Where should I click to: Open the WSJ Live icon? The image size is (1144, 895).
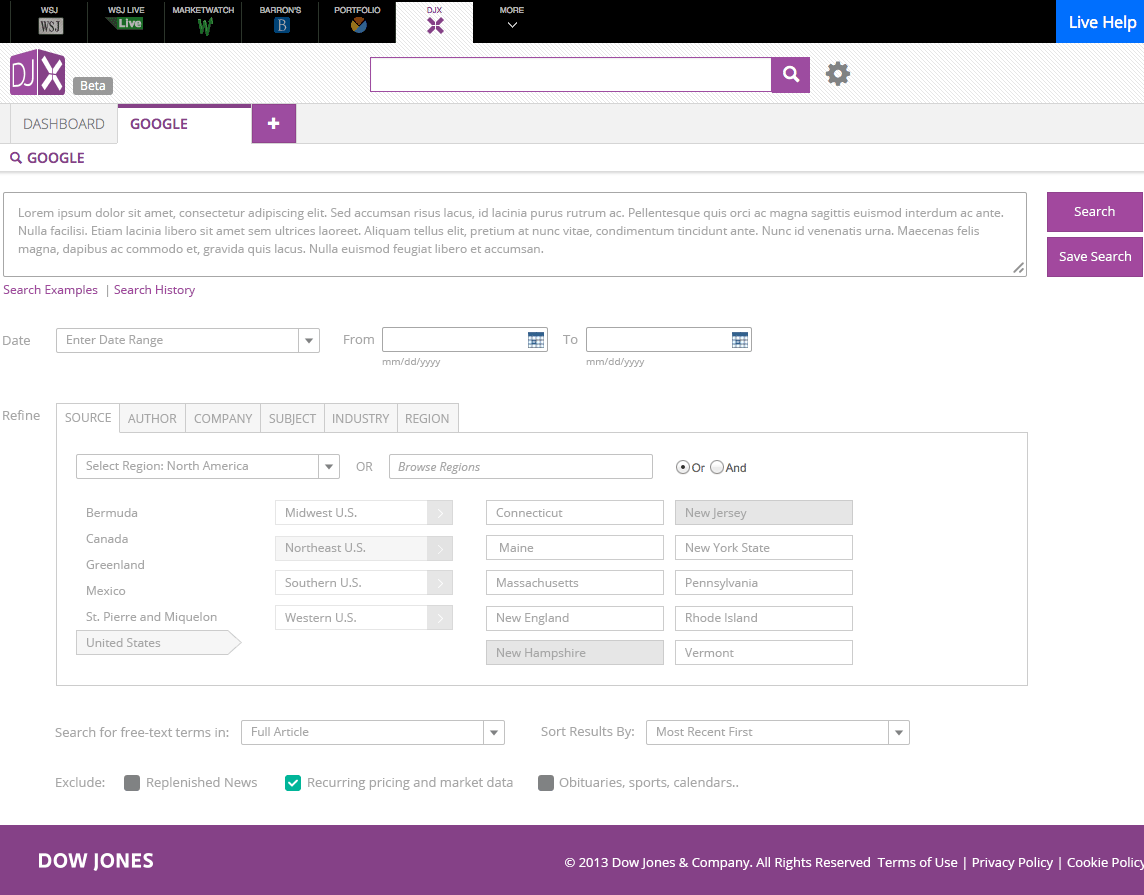[125, 23]
